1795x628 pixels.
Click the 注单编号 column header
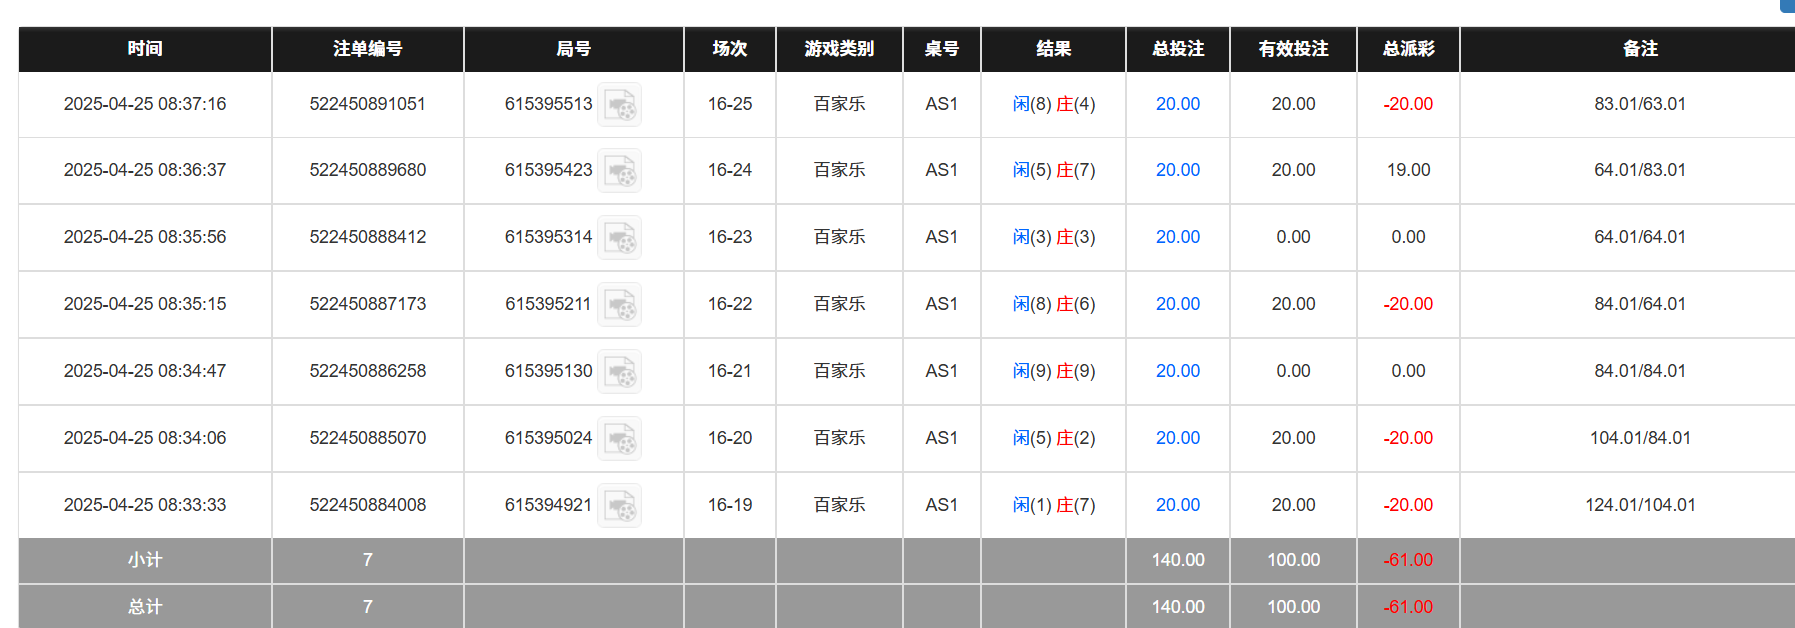(367, 48)
